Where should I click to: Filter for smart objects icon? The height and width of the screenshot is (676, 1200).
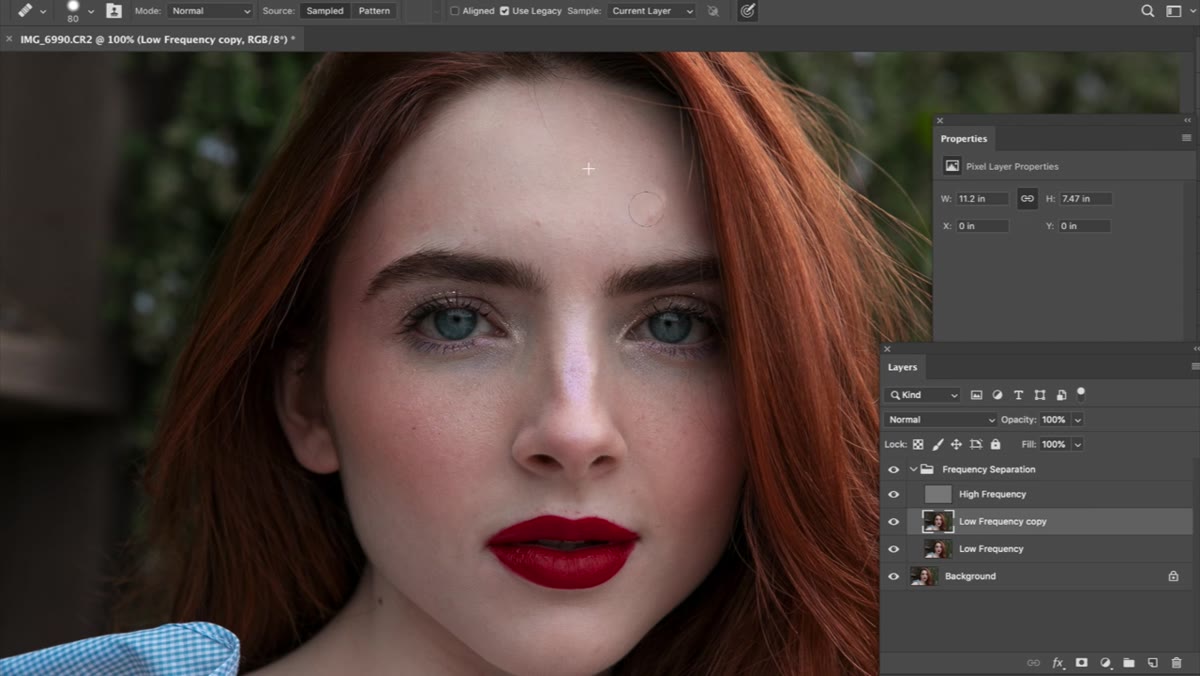click(1061, 395)
